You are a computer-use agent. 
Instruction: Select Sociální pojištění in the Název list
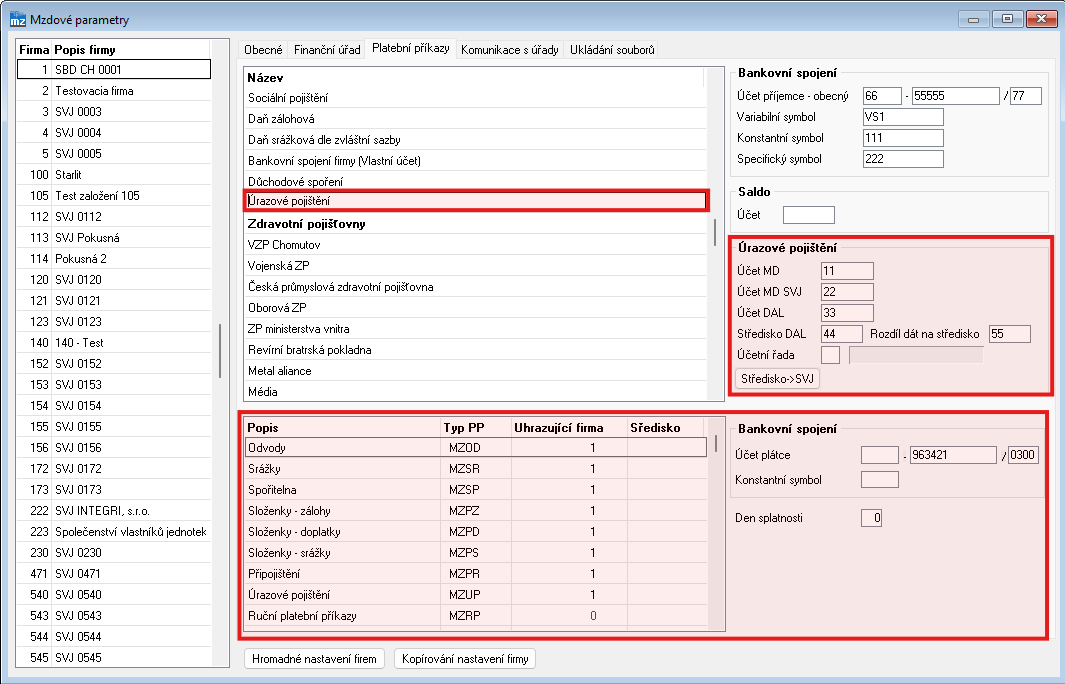click(288, 98)
